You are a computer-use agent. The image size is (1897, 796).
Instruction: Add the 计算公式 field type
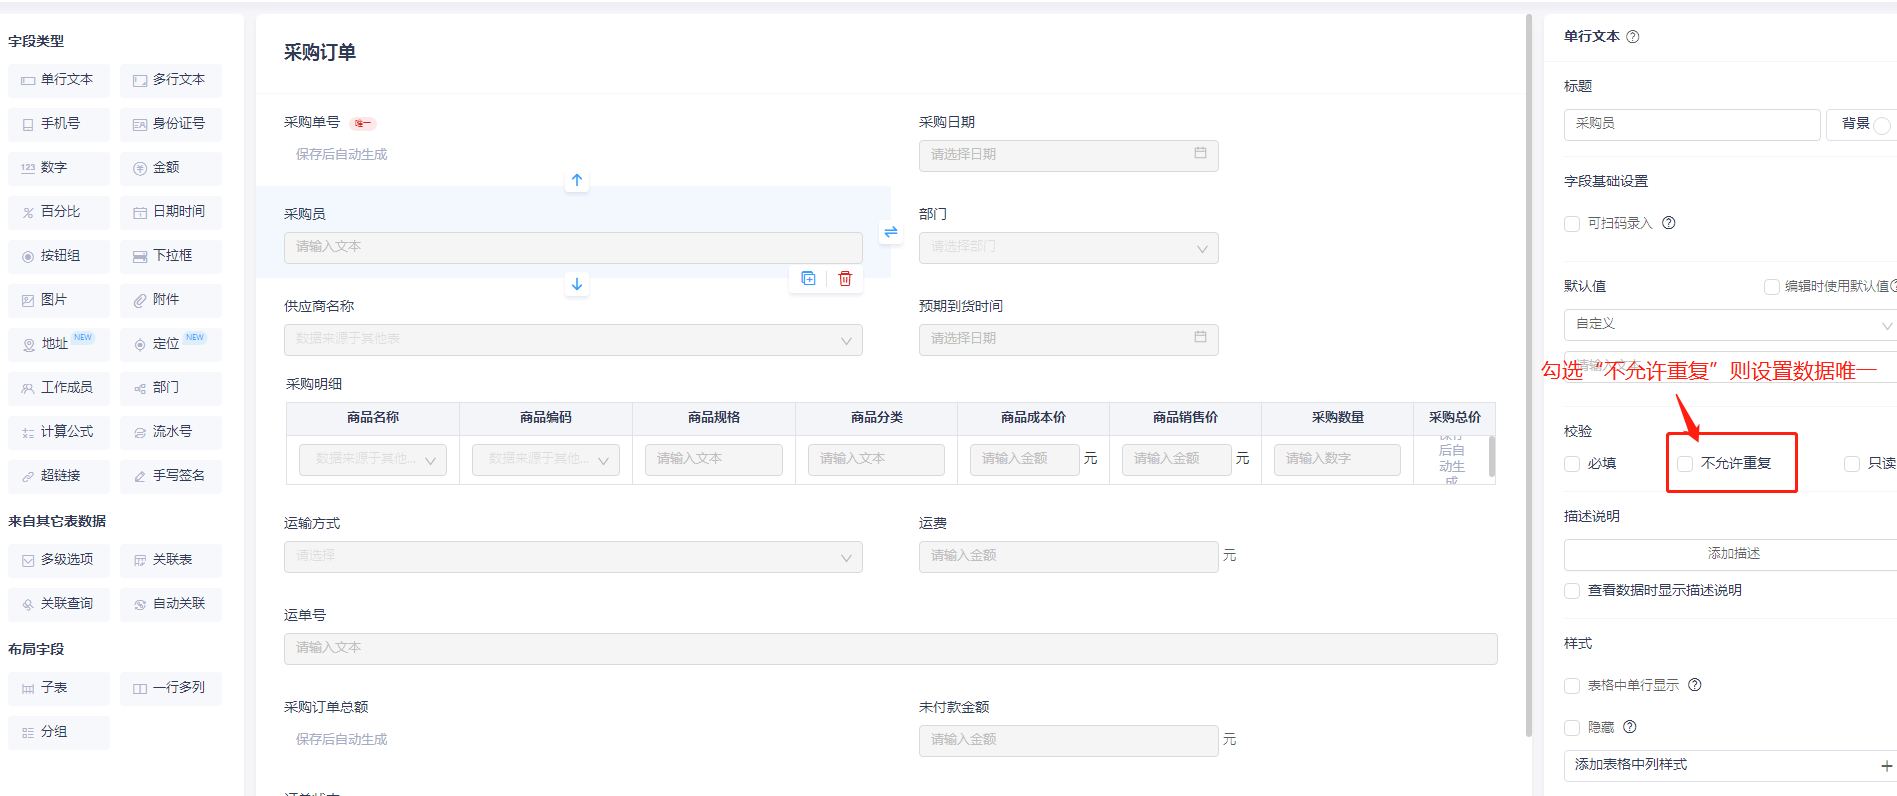[59, 432]
